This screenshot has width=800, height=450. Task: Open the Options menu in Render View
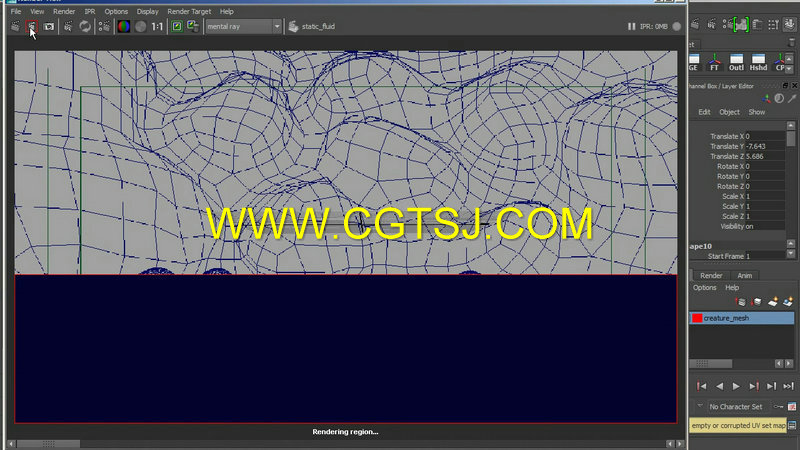pyautogui.click(x=116, y=11)
